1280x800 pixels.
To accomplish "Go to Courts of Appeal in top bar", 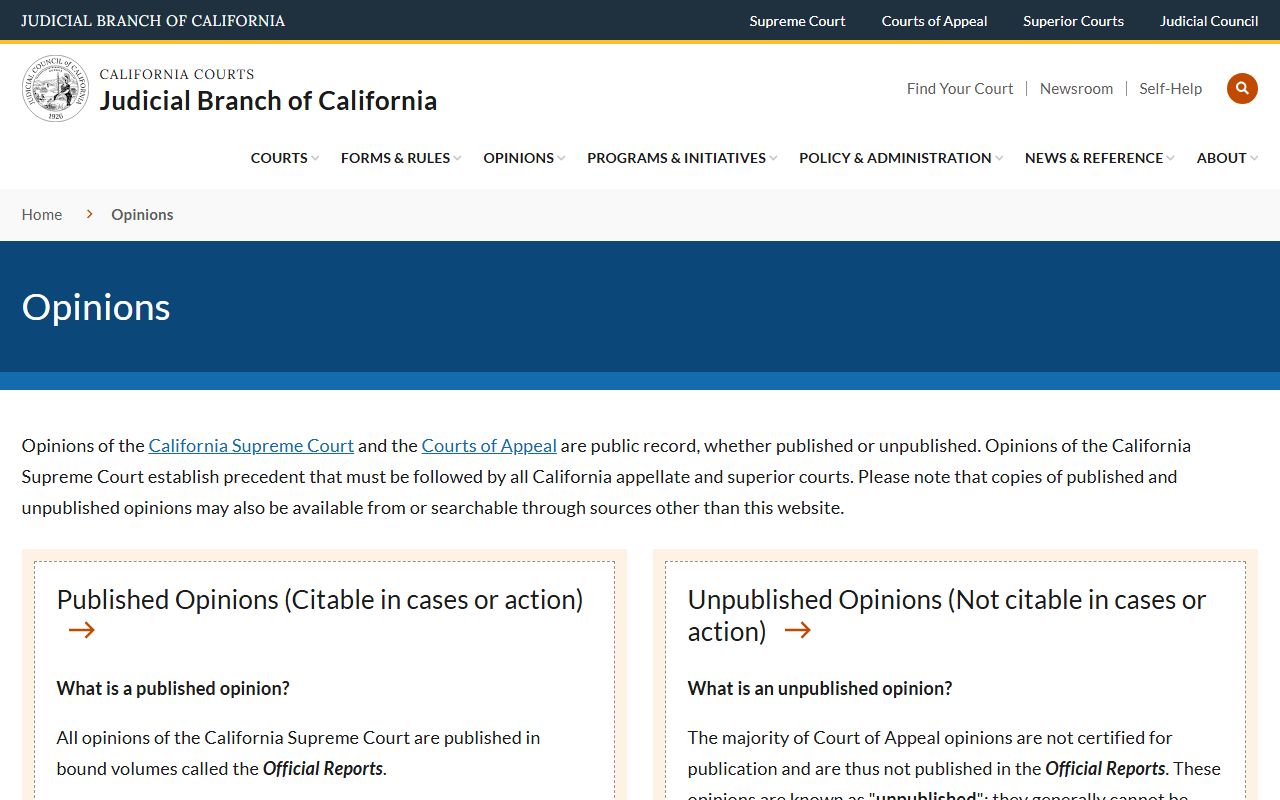I will (x=934, y=21).
